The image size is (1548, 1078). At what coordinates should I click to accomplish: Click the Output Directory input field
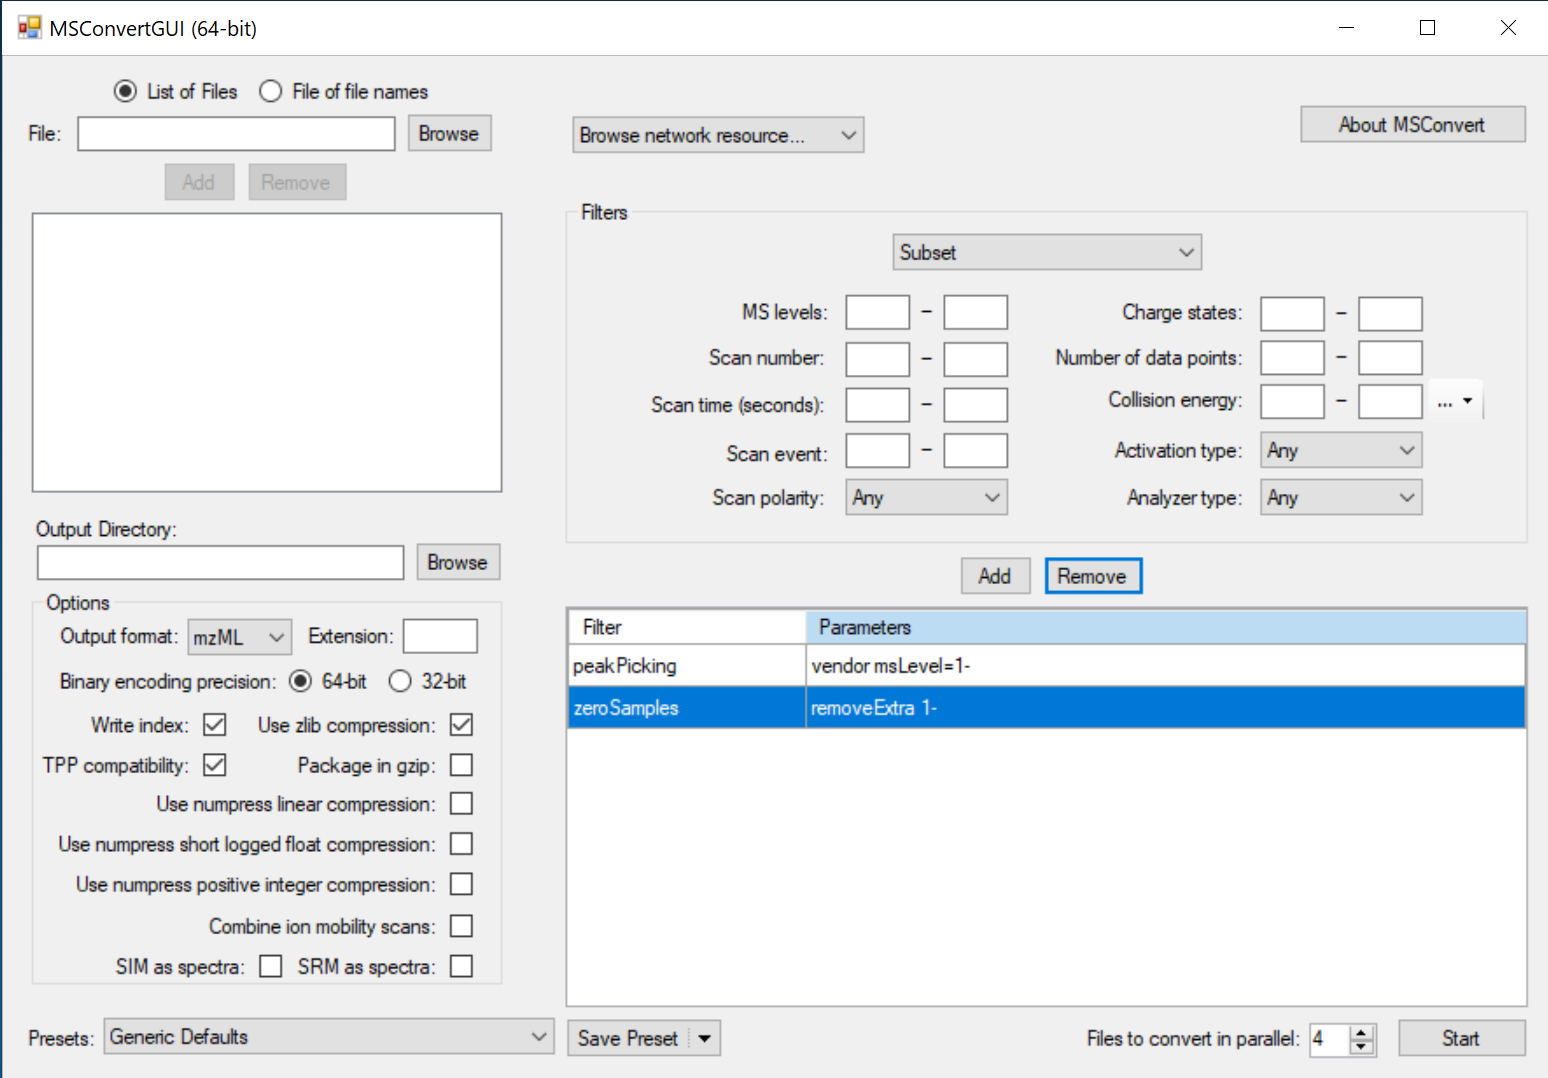coord(220,563)
